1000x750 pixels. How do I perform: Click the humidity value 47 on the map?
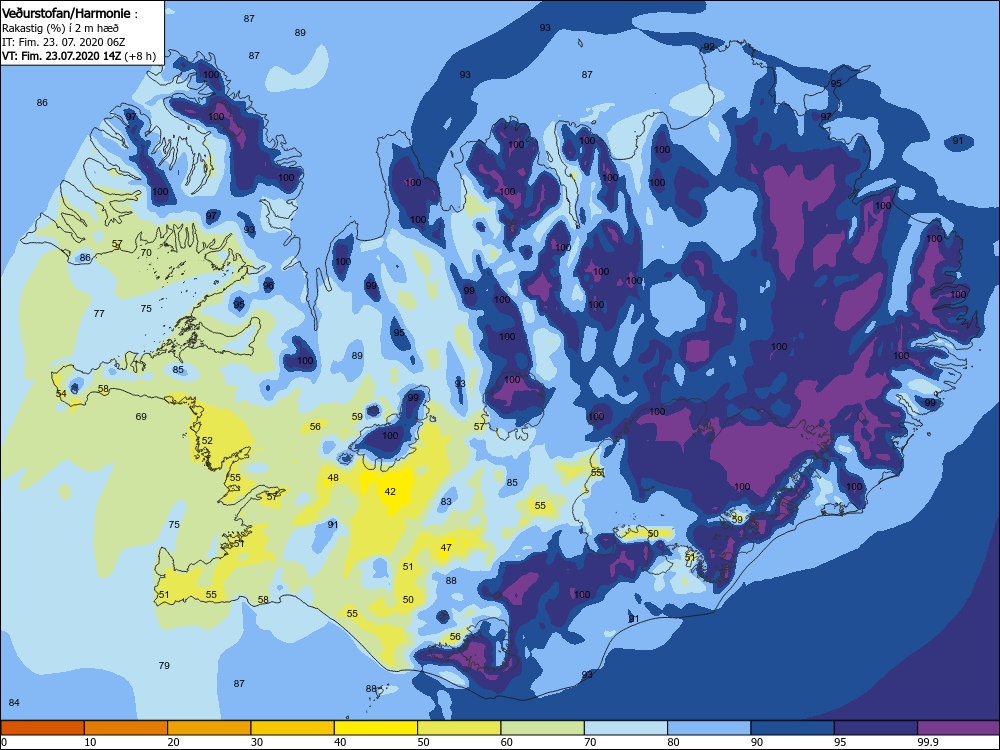[x=446, y=548]
